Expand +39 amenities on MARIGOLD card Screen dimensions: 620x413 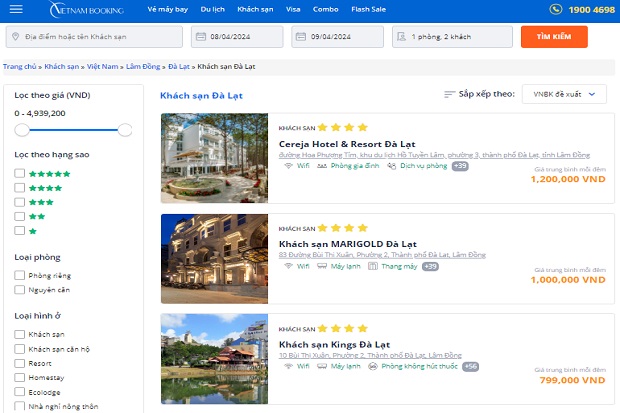click(x=430, y=266)
